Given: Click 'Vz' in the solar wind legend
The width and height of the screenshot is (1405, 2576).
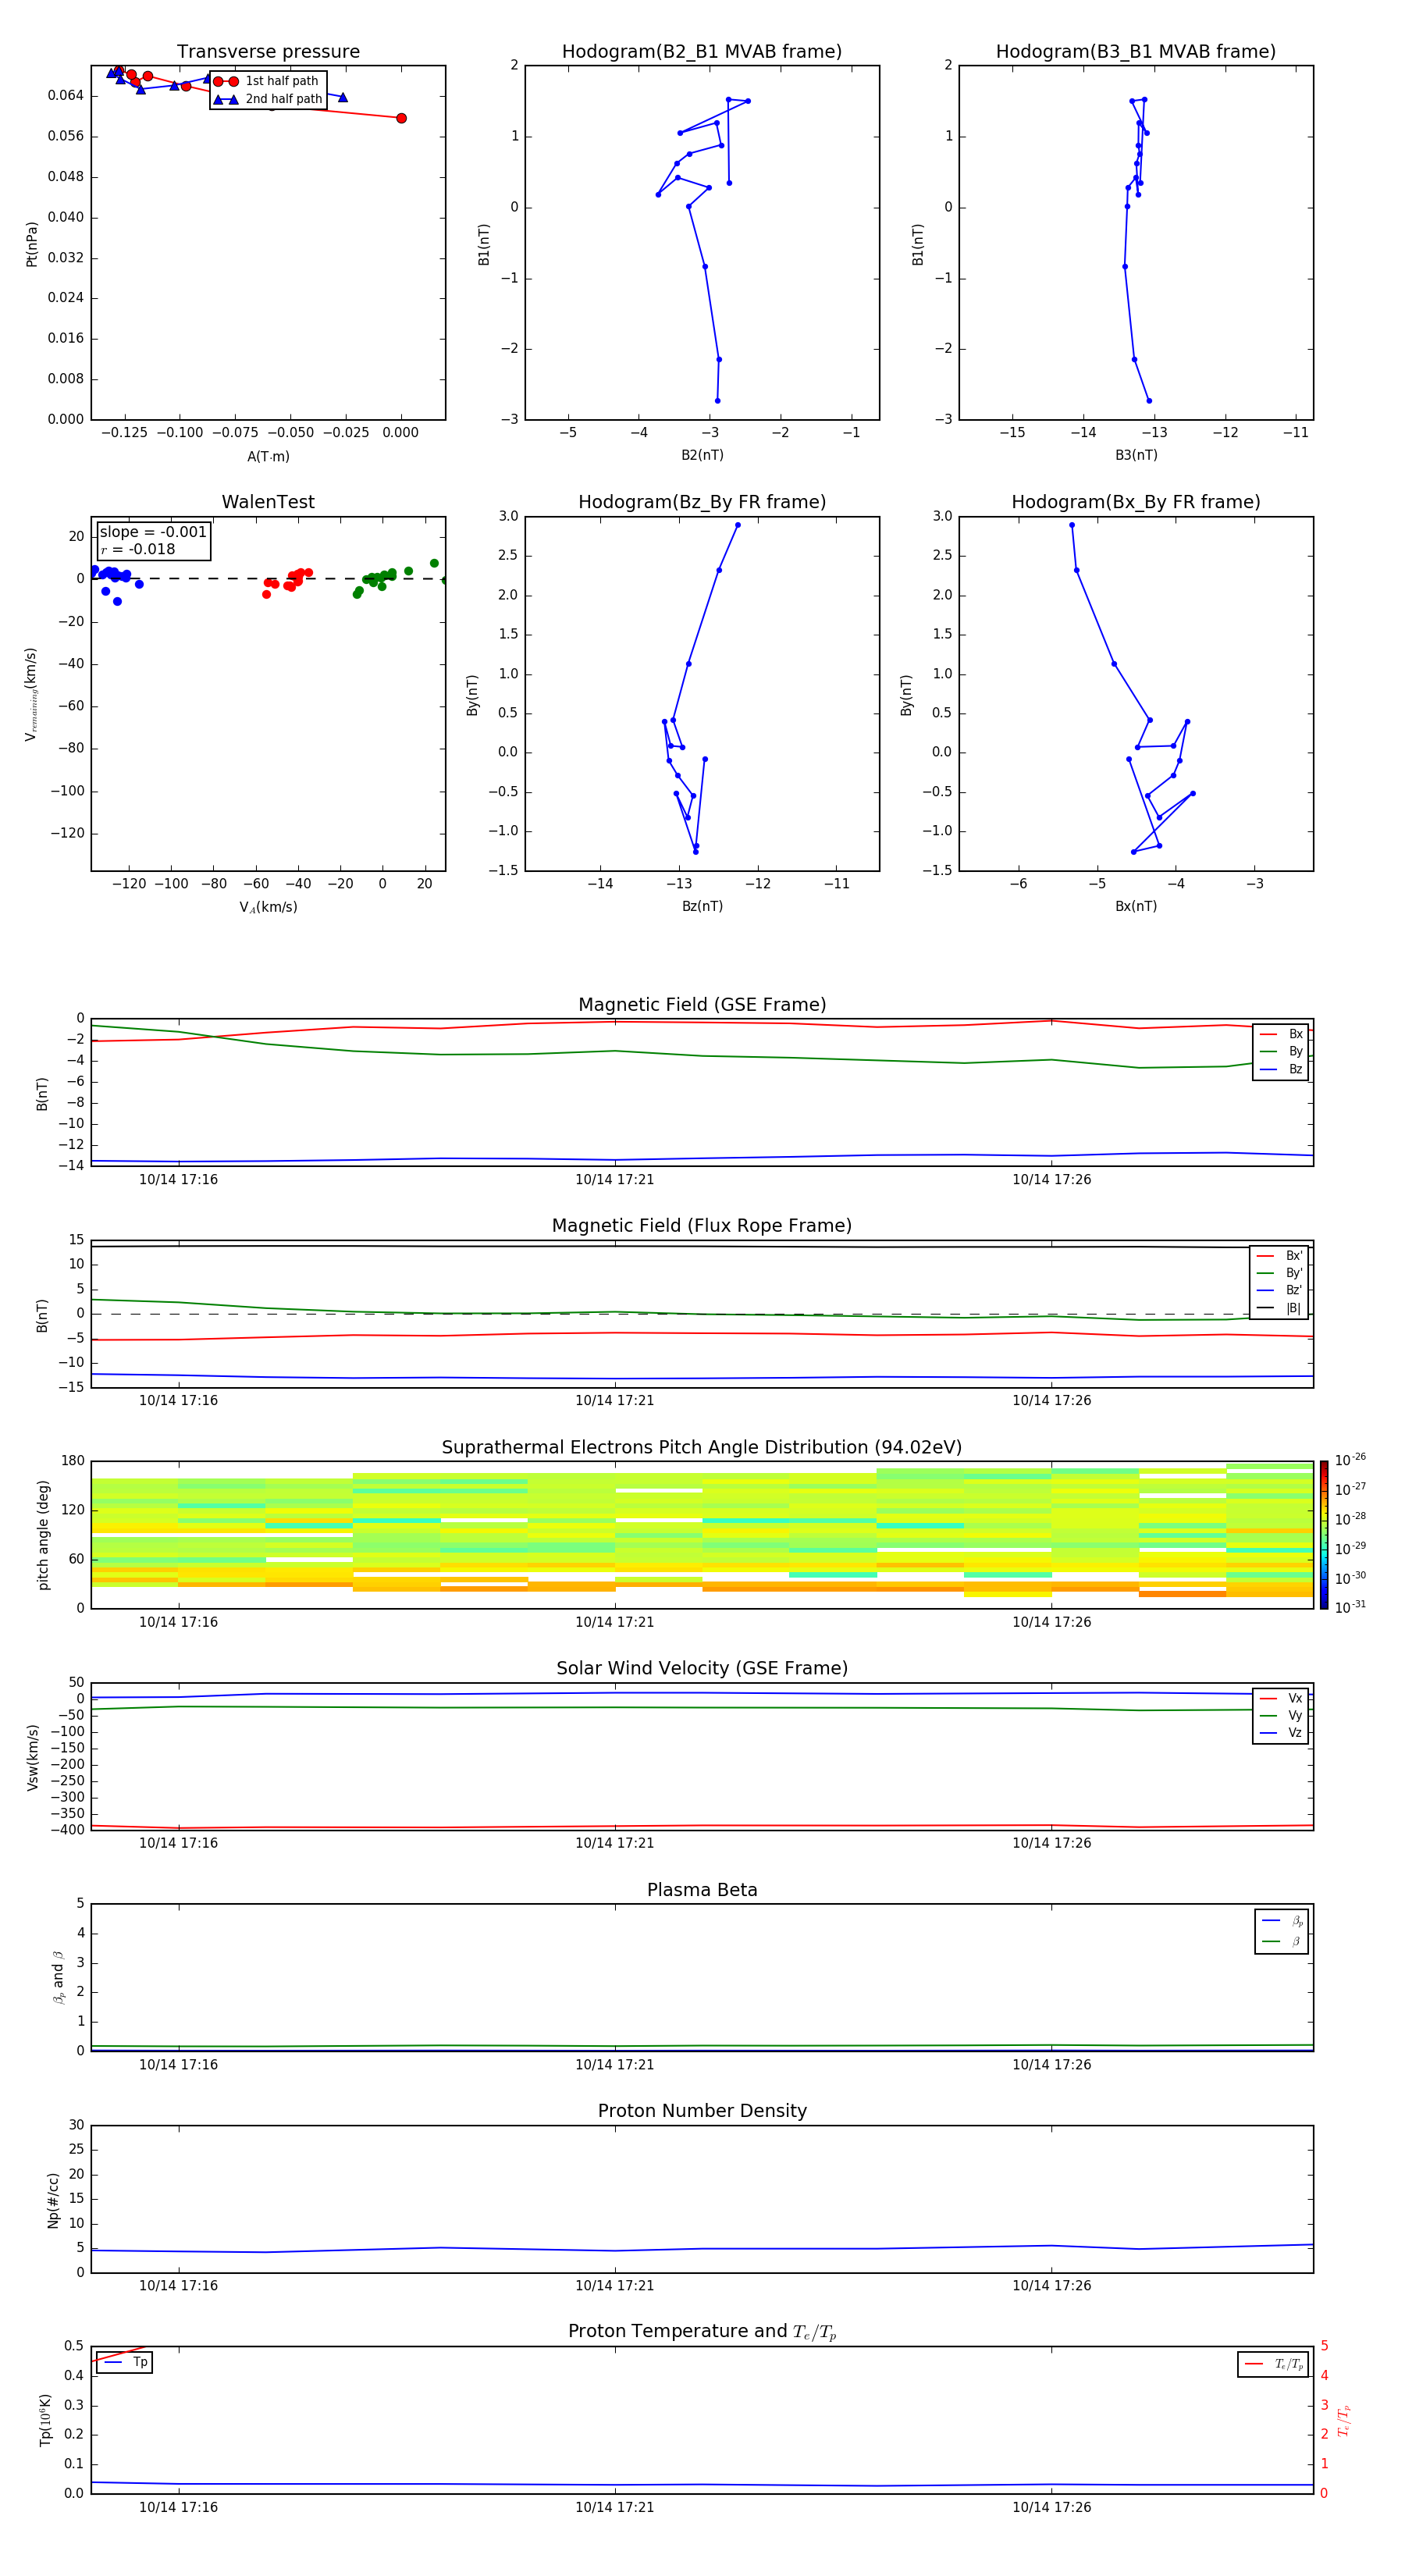Looking at the screenshot, I should tap(1282, 1732).
